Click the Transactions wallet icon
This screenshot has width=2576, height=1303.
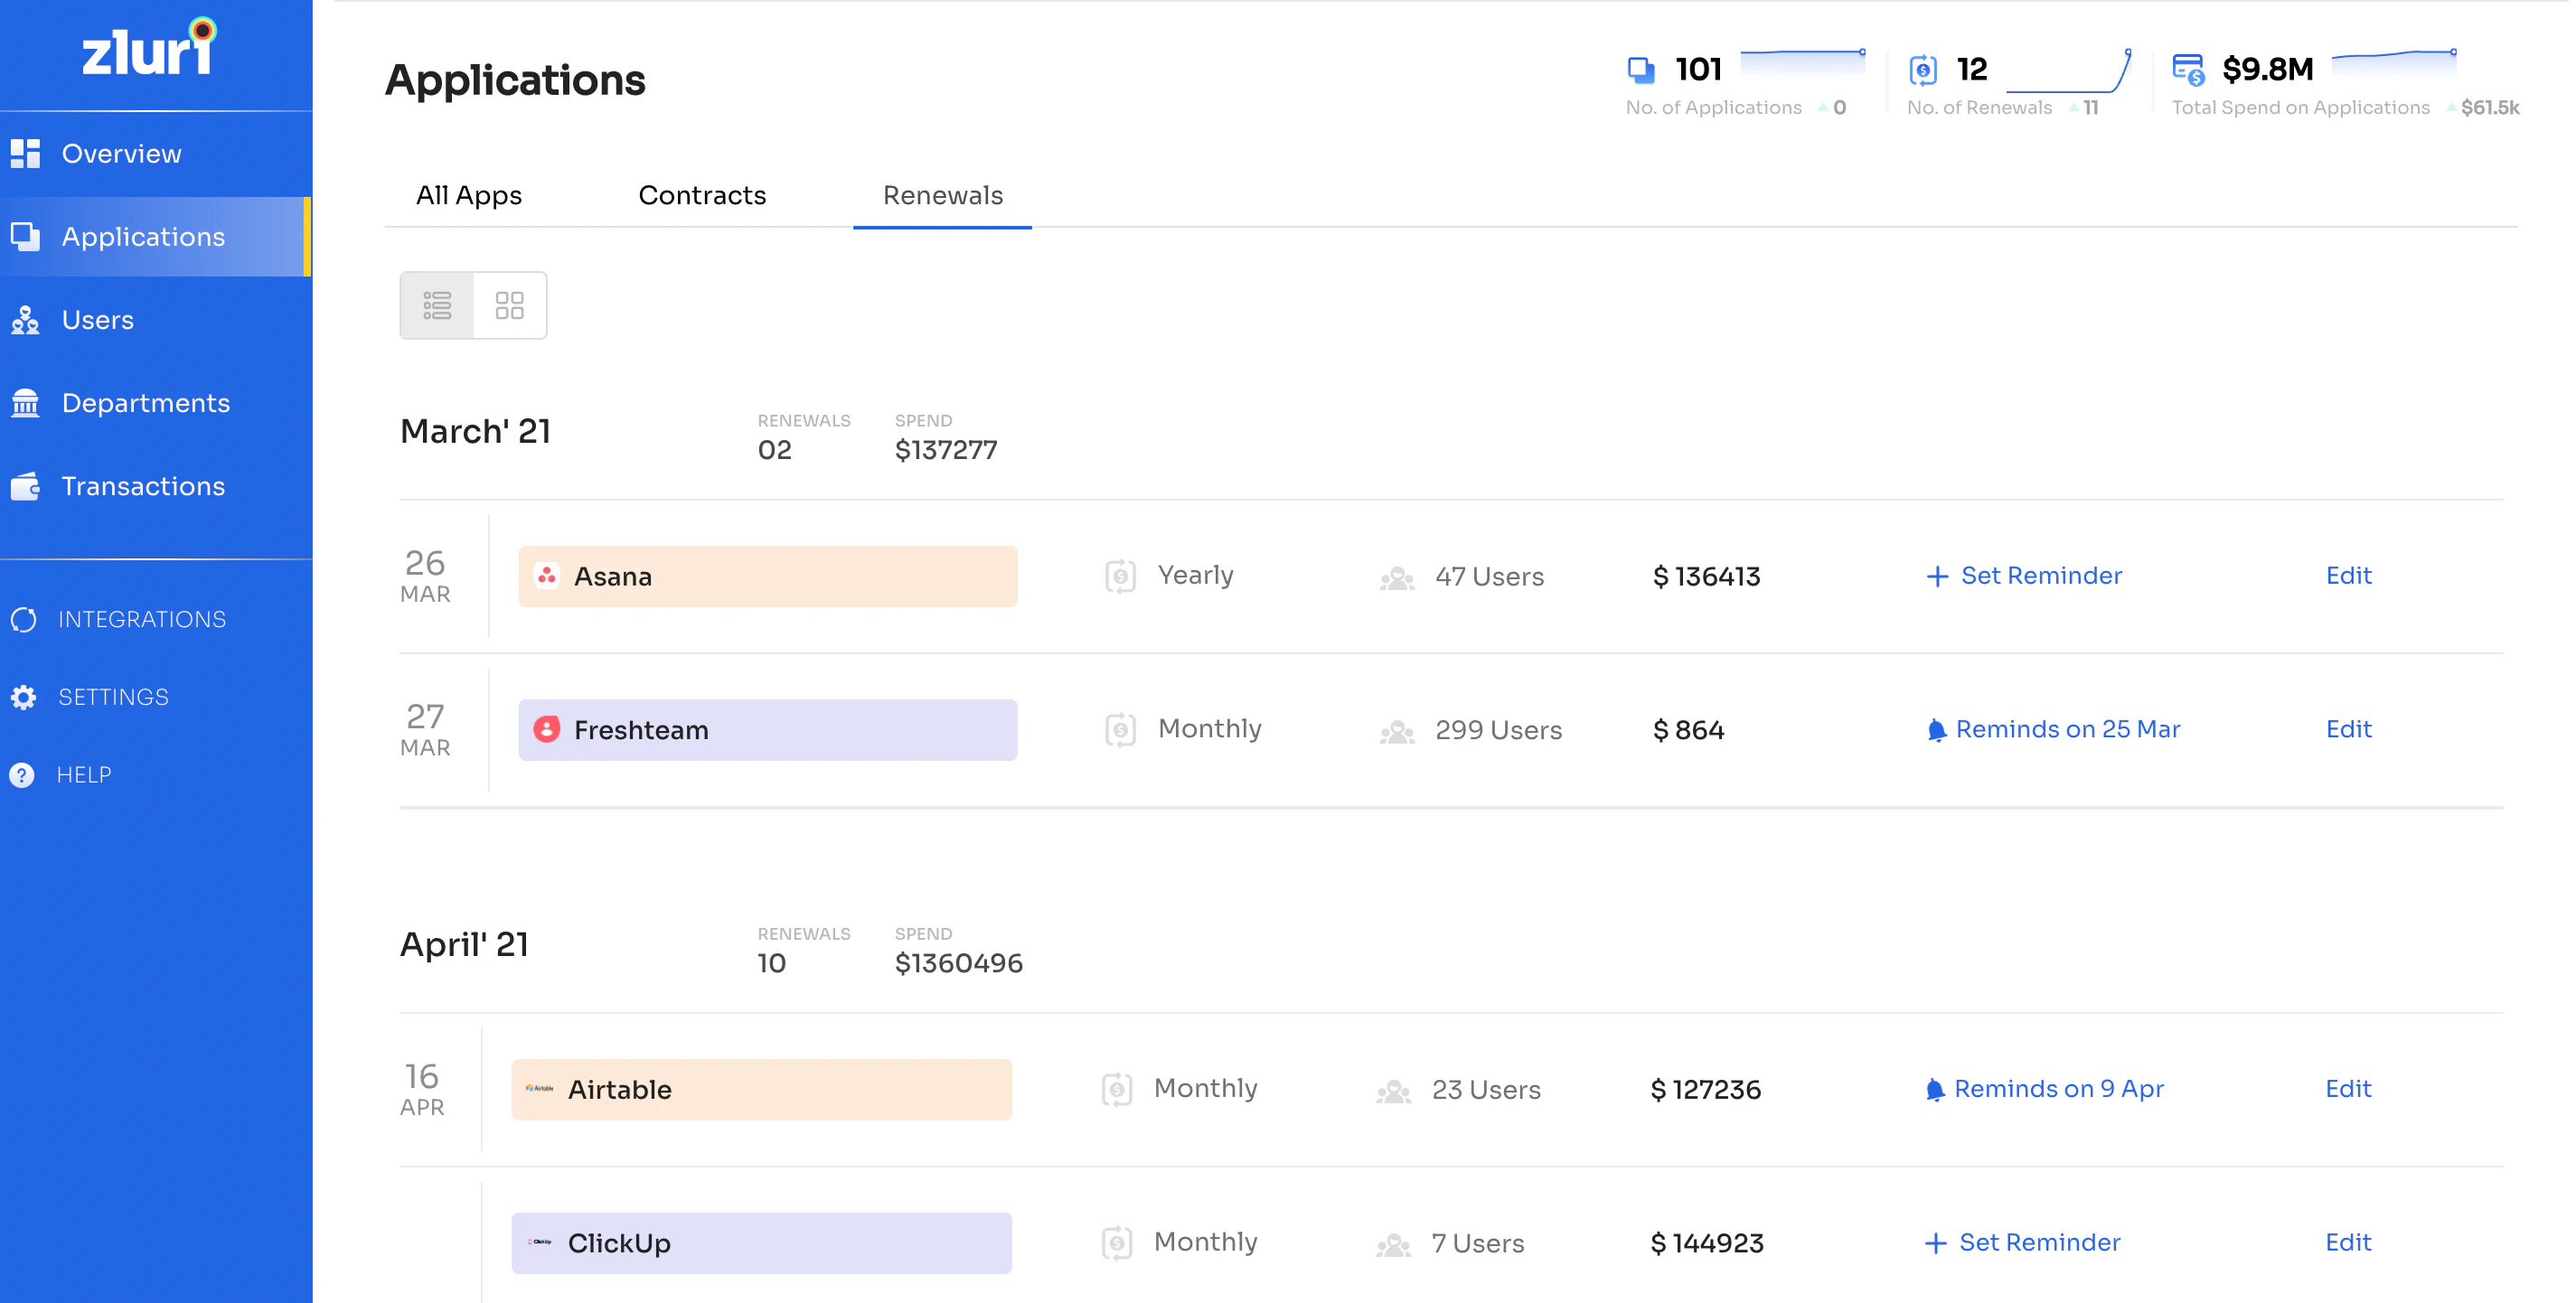click(25, 486)
